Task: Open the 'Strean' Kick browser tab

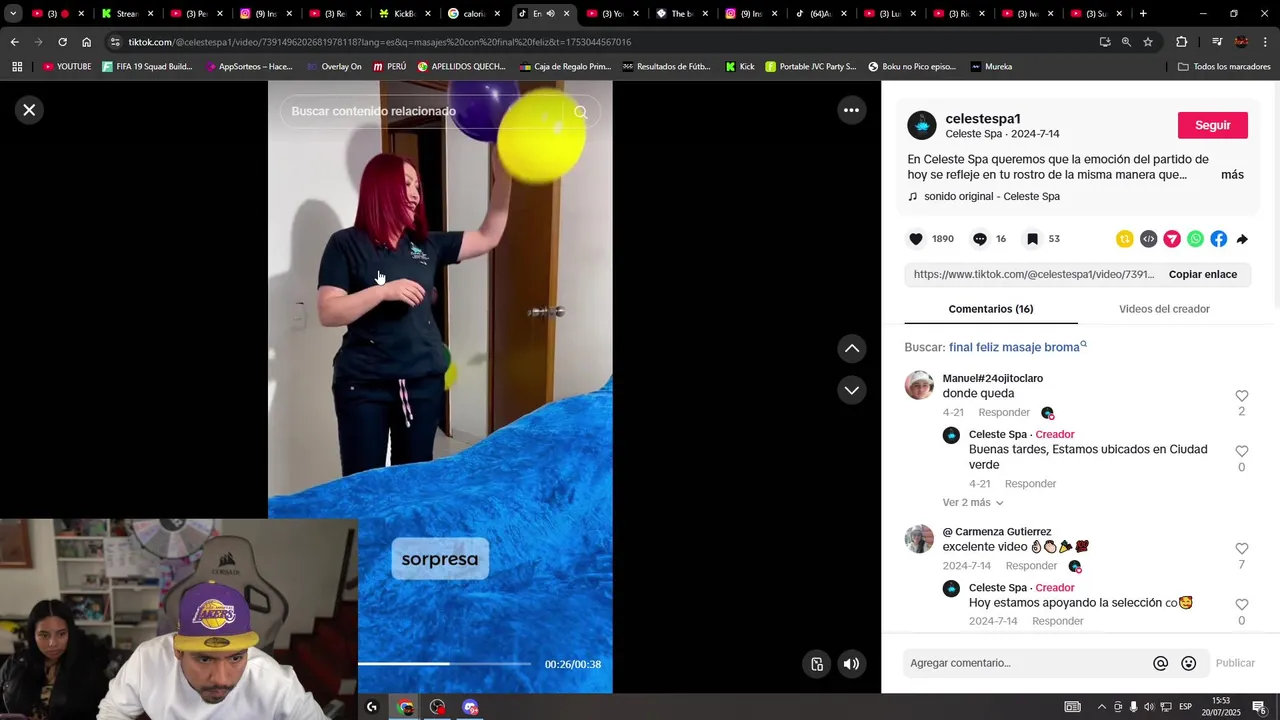Action: 127,14
